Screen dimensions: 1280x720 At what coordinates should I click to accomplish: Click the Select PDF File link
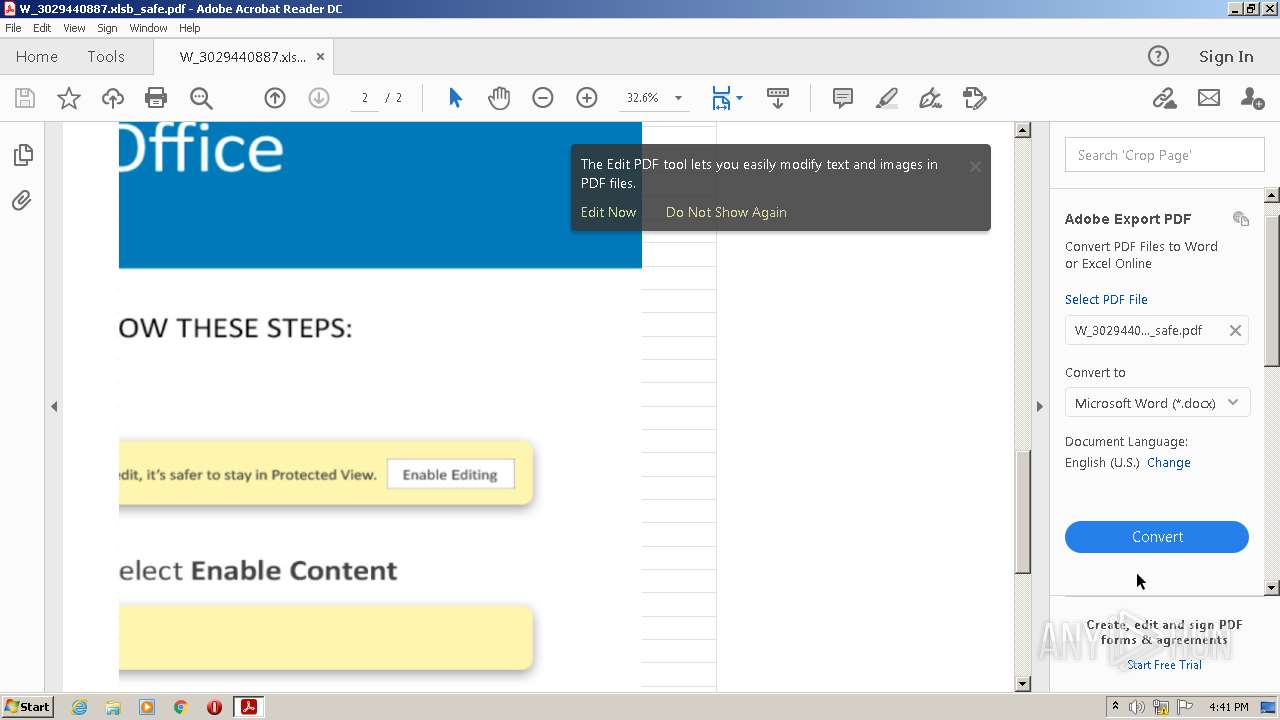pos(1106,299)
